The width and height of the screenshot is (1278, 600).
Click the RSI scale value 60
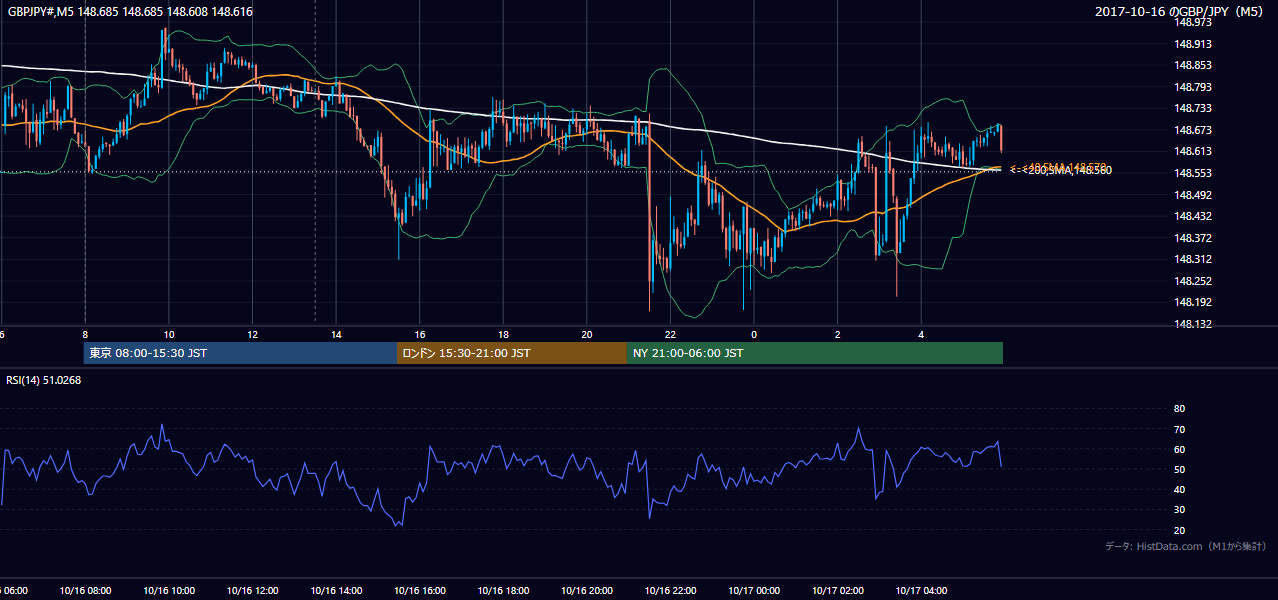[1179, 449]
